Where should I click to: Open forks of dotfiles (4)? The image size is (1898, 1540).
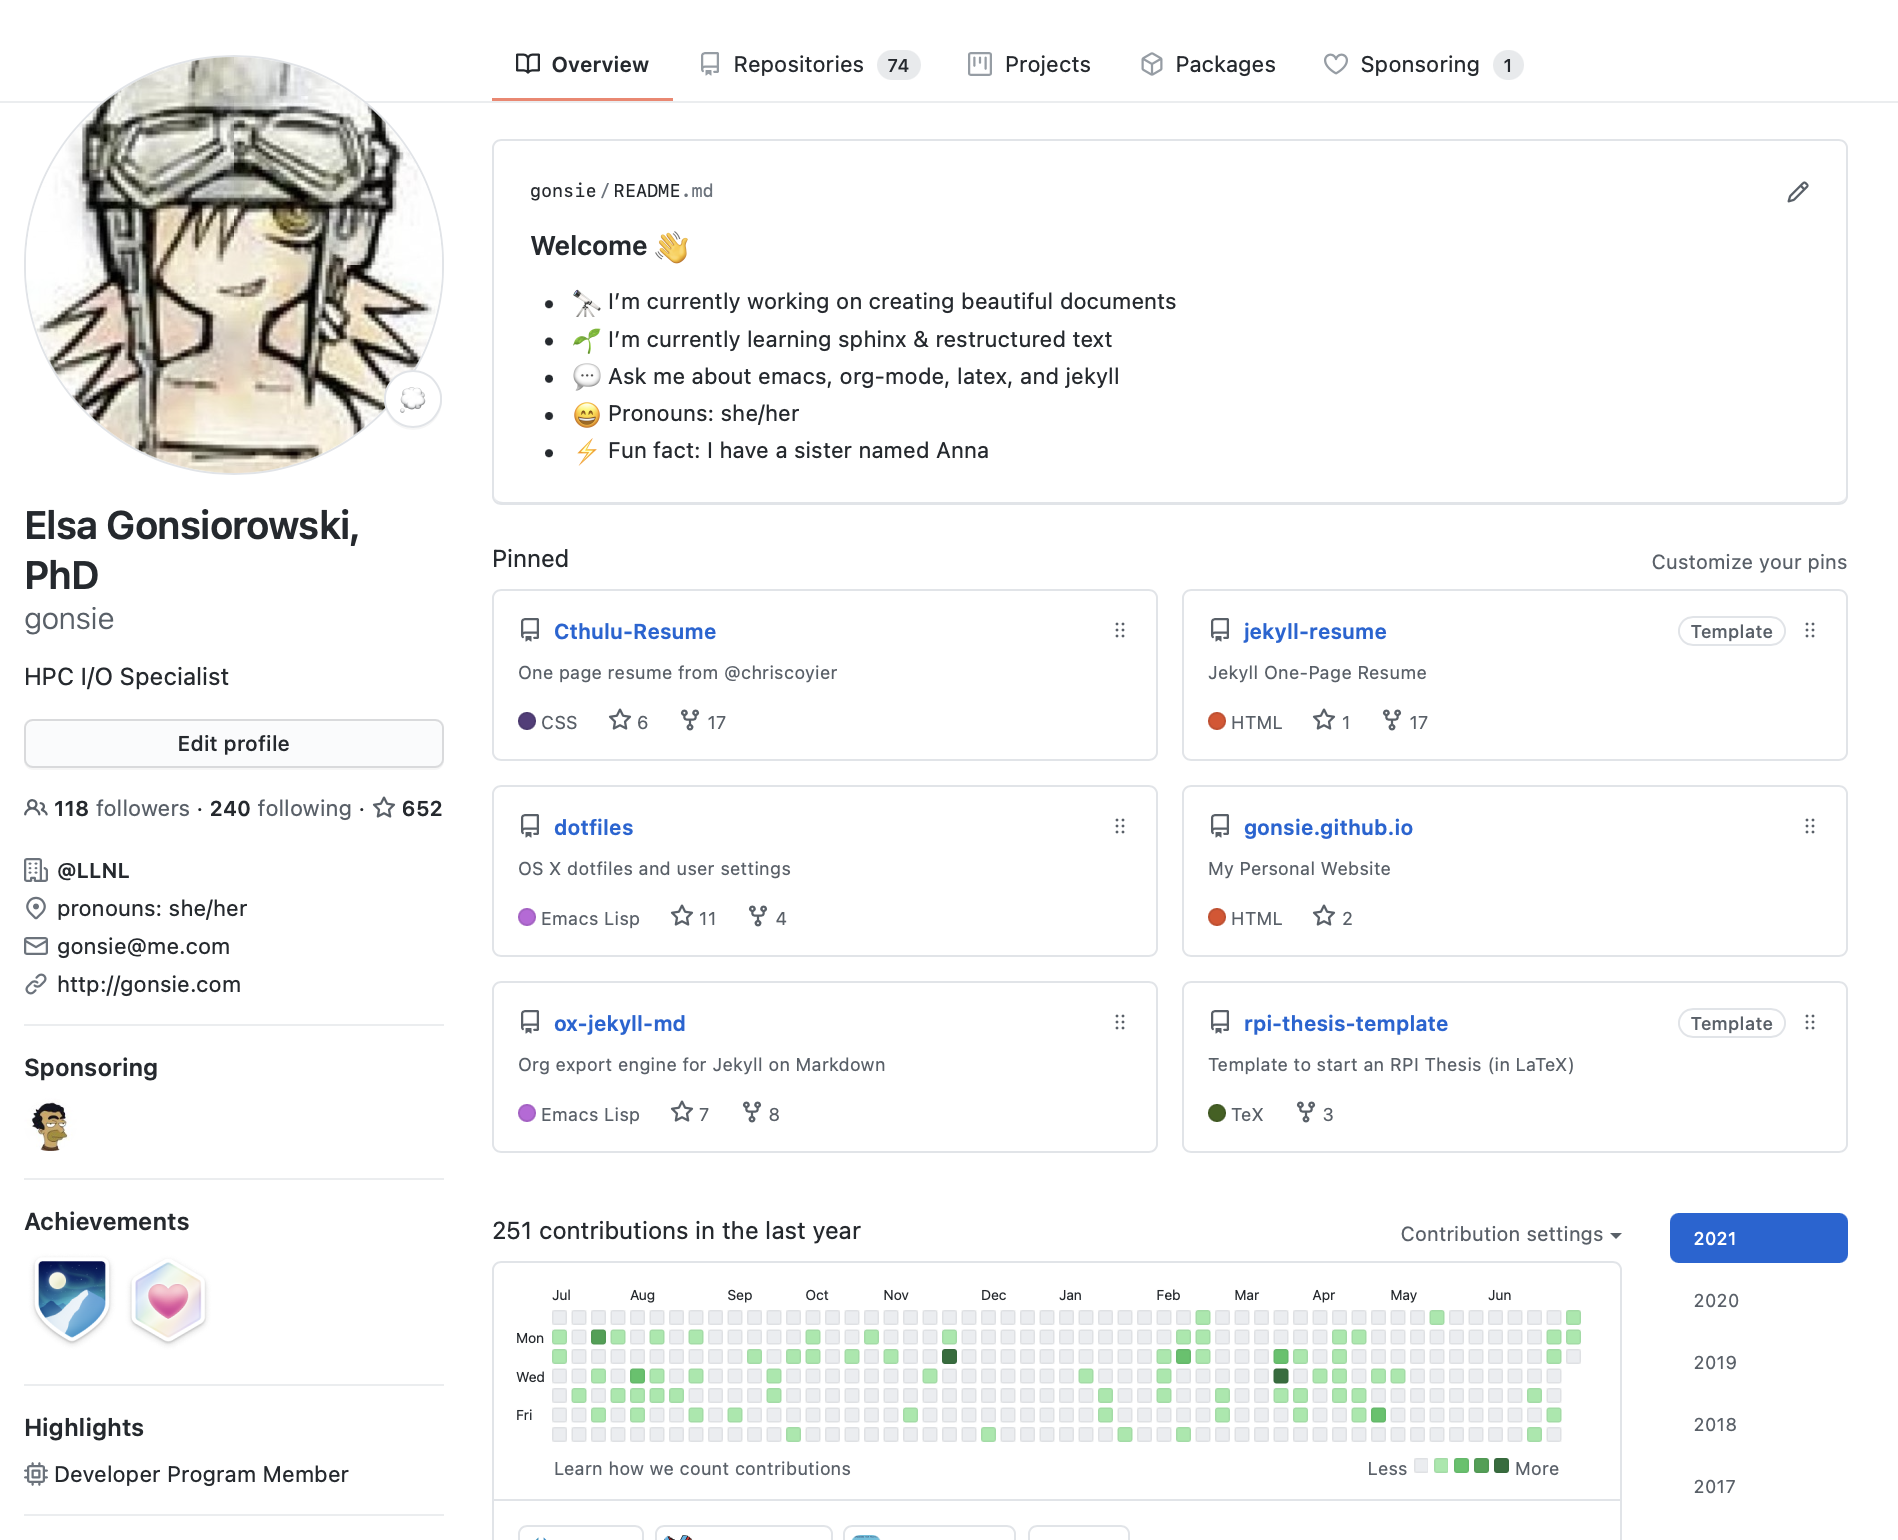768,917
